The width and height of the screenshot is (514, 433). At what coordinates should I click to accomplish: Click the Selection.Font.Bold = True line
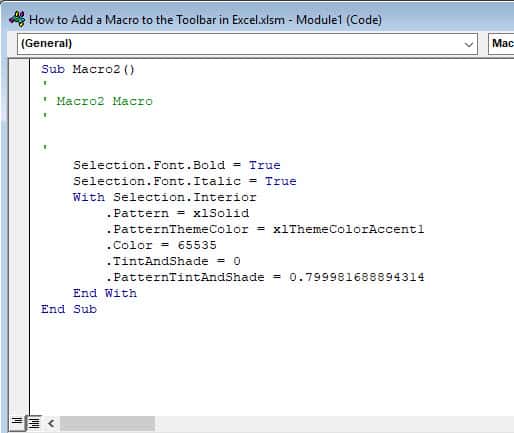coord(177,165)
